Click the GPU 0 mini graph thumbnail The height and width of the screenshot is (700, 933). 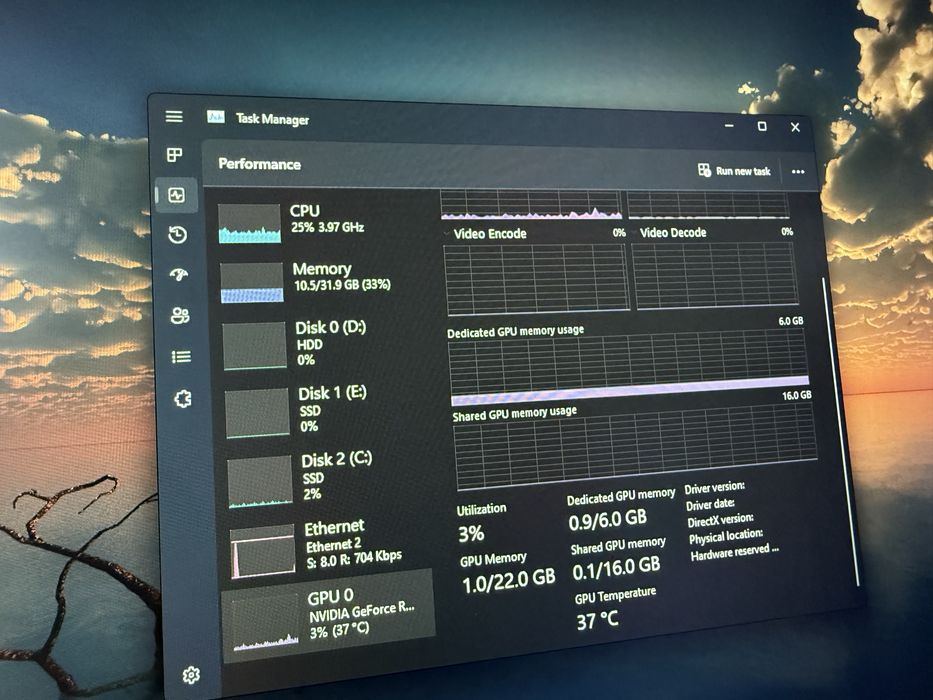click(265, 623)
